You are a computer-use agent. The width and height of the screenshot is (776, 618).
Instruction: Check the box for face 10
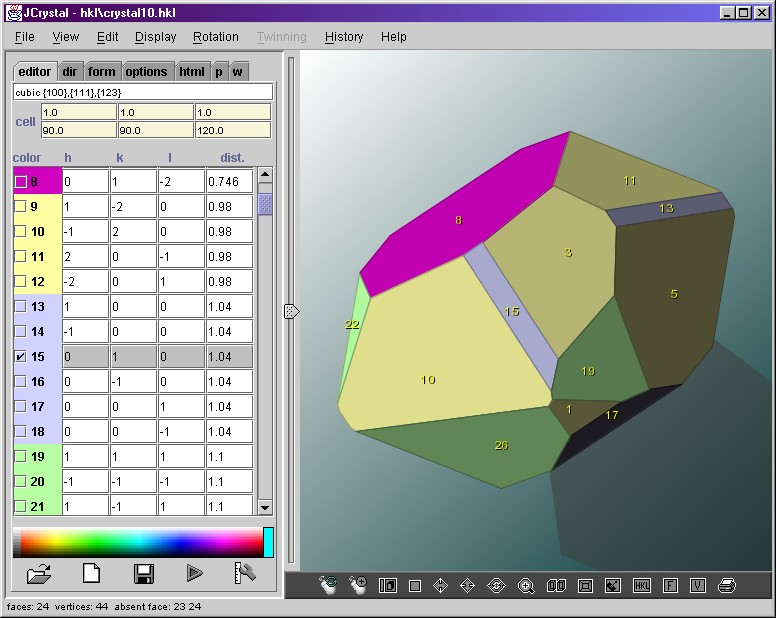tap(21, 232)
